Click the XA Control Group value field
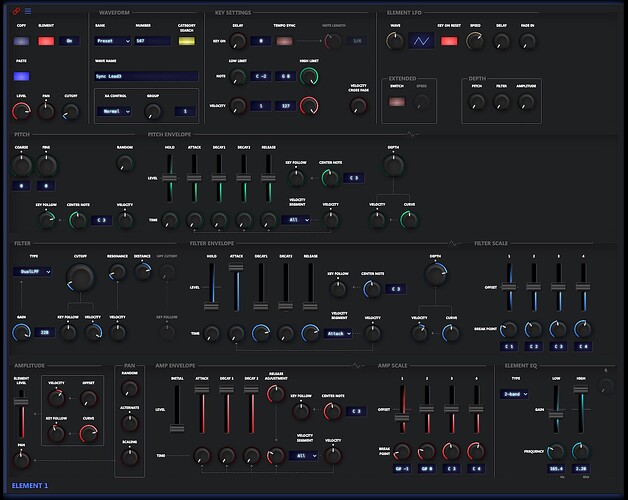 [x=185, y=111]
